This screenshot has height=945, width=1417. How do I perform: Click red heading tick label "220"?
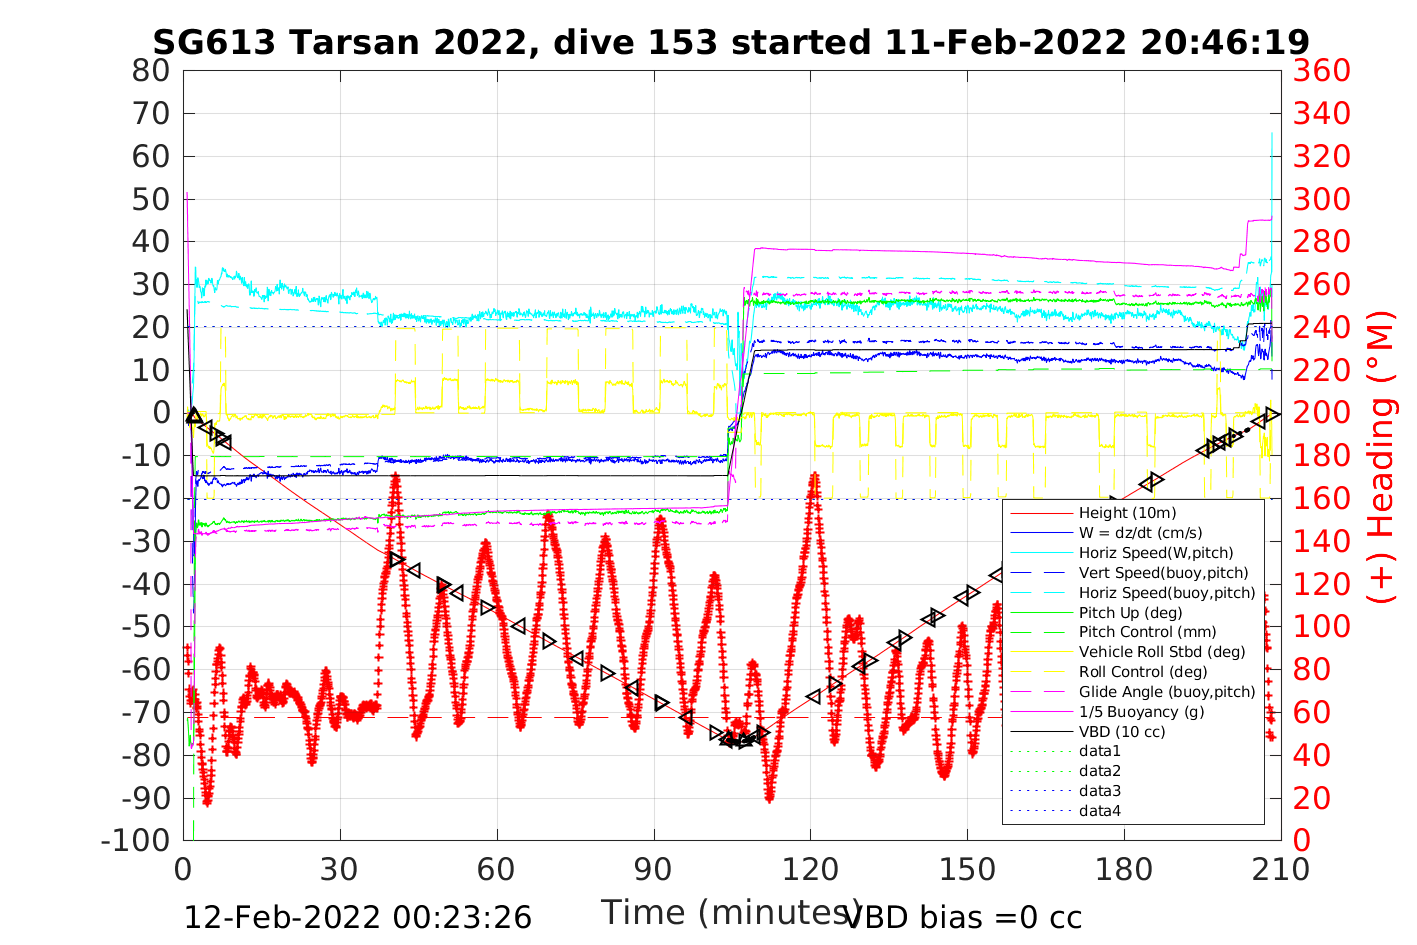point(1322,370)
